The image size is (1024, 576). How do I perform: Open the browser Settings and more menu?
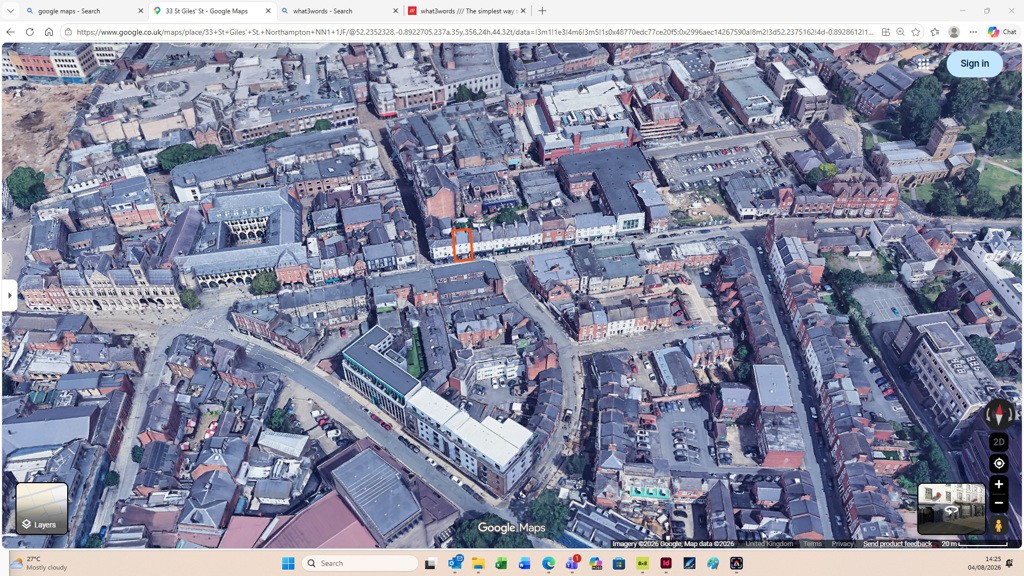tap(973, 31)
